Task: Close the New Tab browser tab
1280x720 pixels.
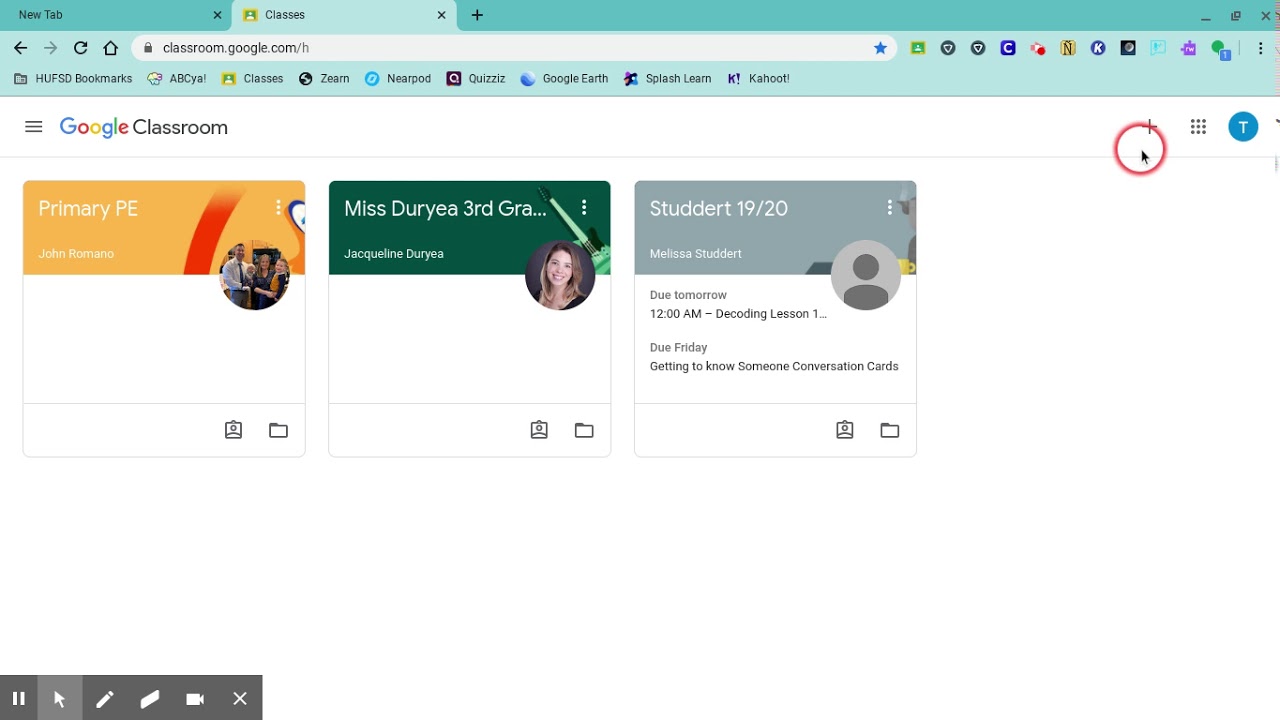Action: tap(218, 15)
